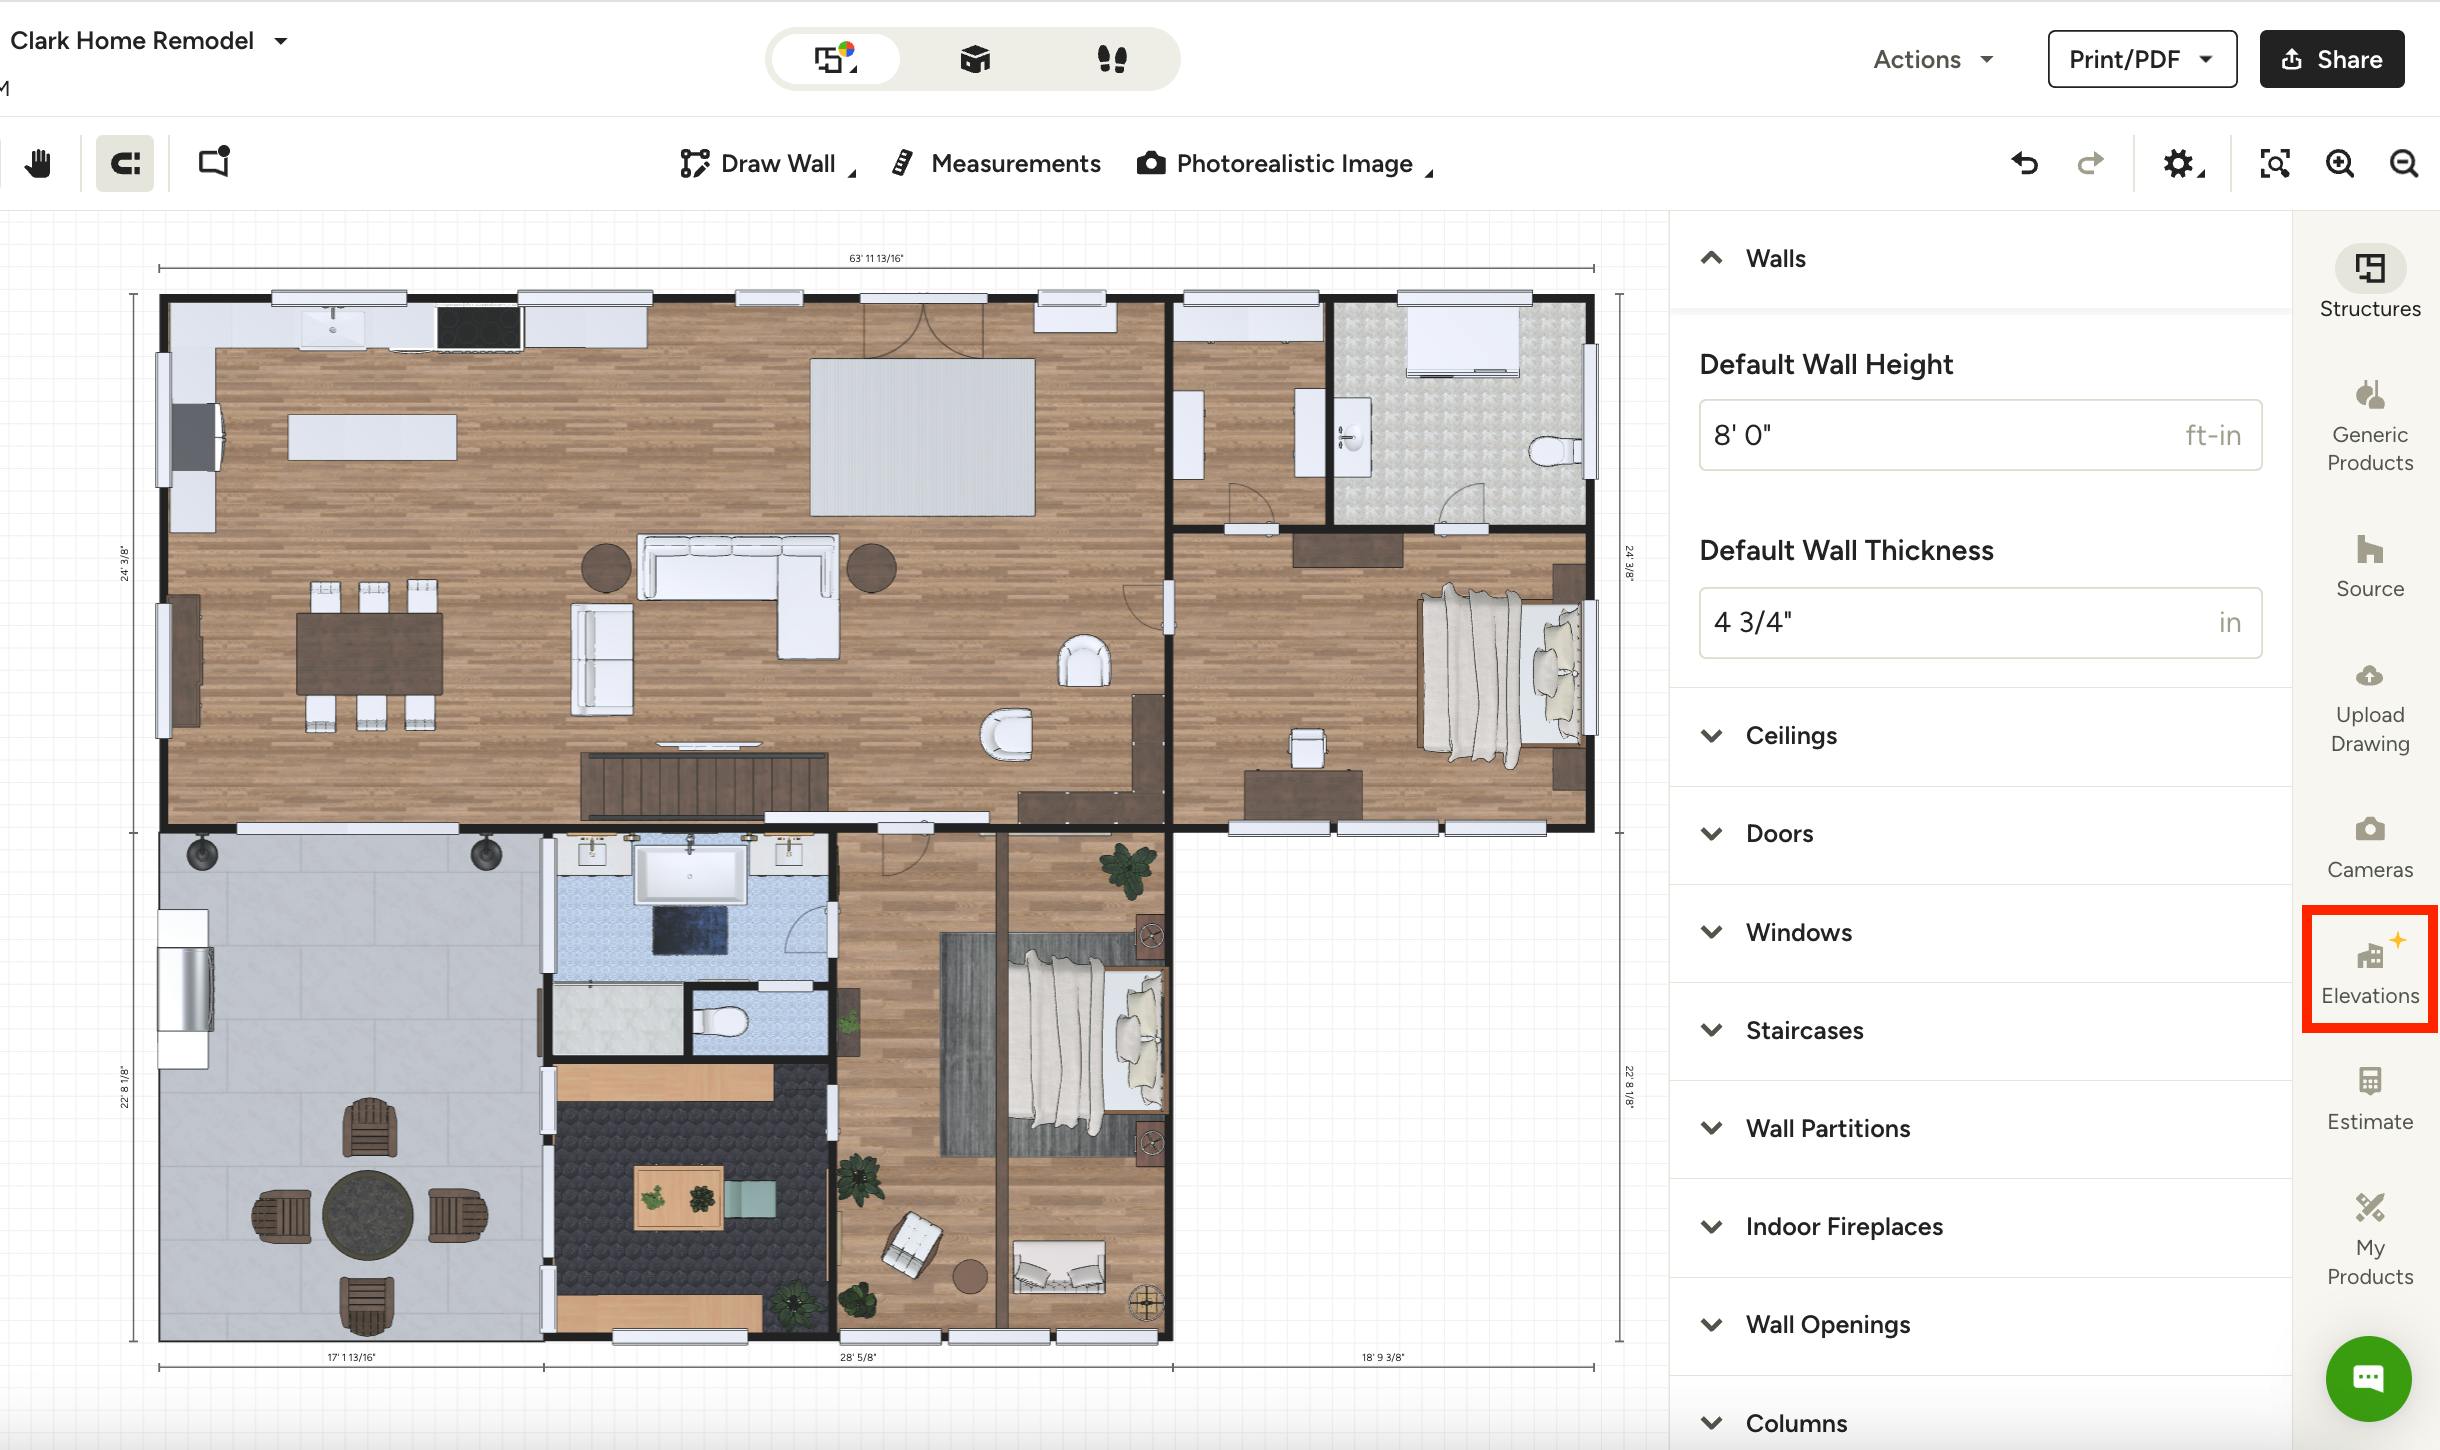The image size is (2440, 1450).
Task: Activate the 2D floor plan view
Action: point(833,58)
